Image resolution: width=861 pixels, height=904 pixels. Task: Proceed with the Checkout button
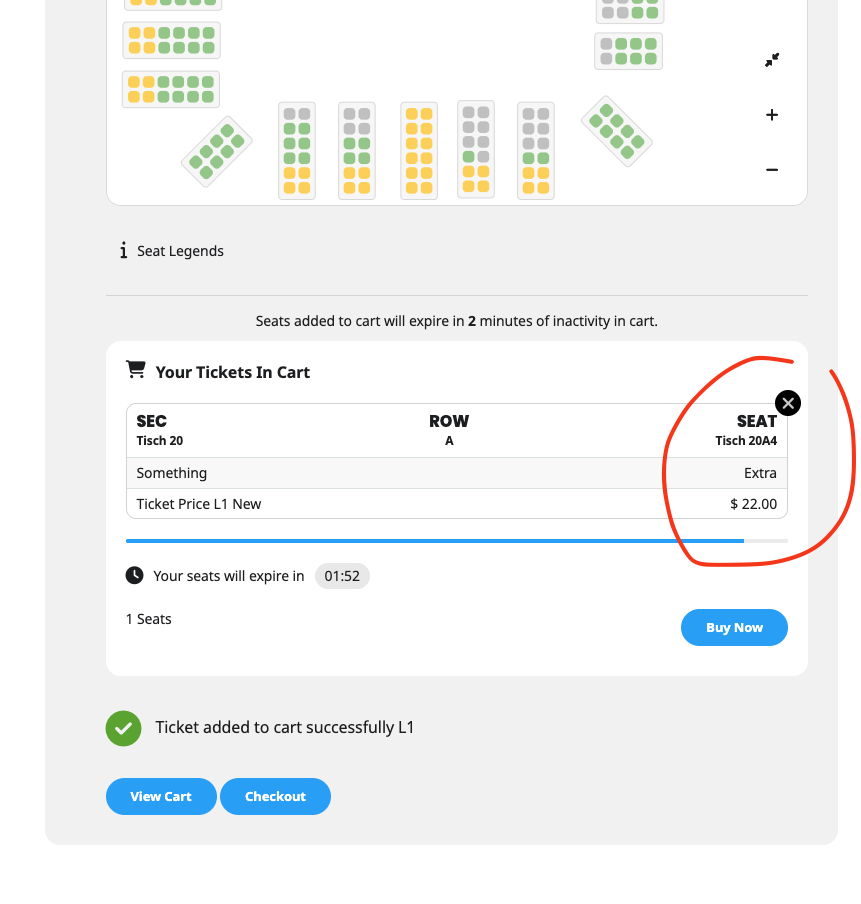275,796
